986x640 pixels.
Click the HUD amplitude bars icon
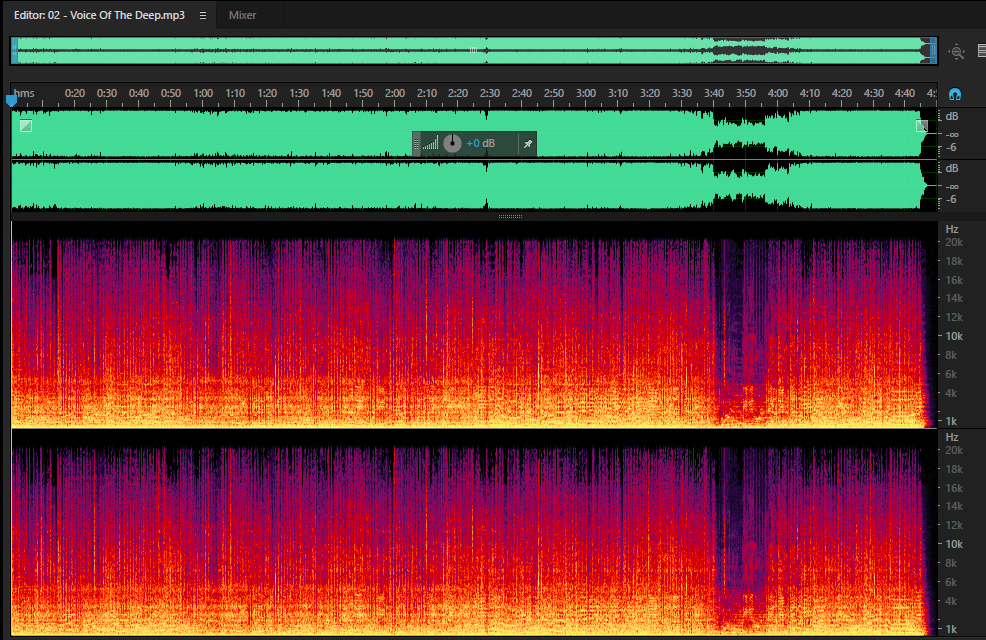pyautogui.click(x=431, y=144)
